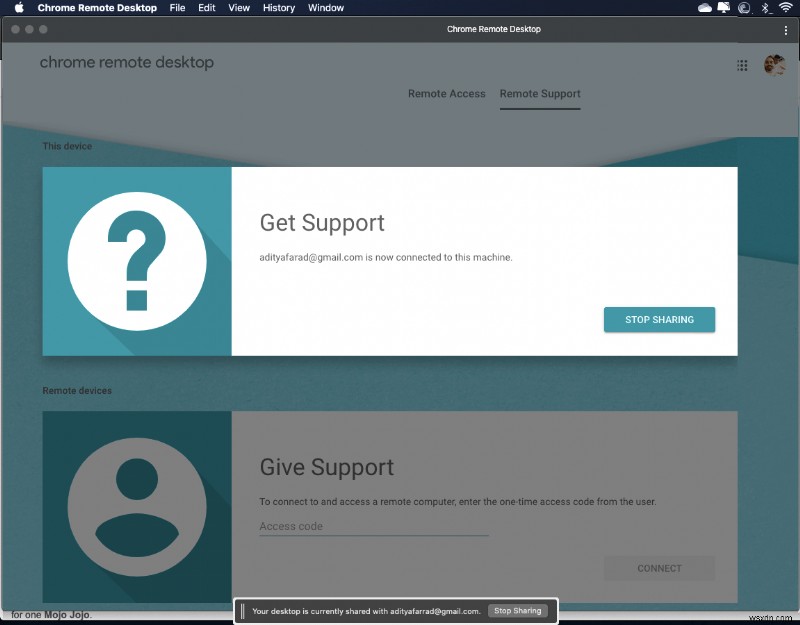The width and height of the screenshot is (800, 625).
Task: Click the Time Machine icon in the menu bar
Action: [x=744, y=8]
